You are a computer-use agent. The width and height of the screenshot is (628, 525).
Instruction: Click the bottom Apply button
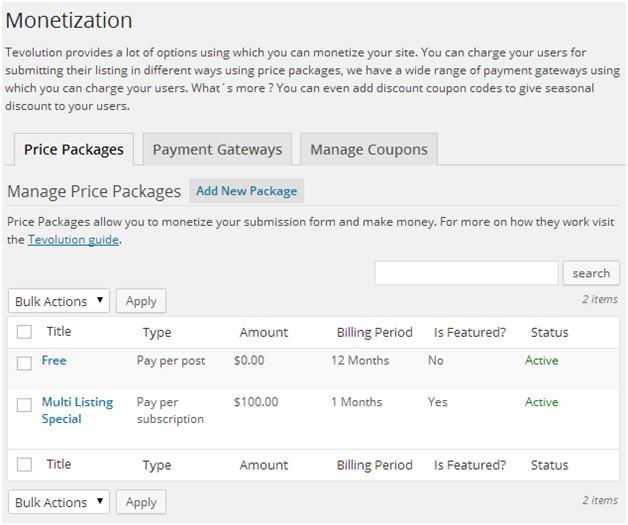tap(141, 502)
